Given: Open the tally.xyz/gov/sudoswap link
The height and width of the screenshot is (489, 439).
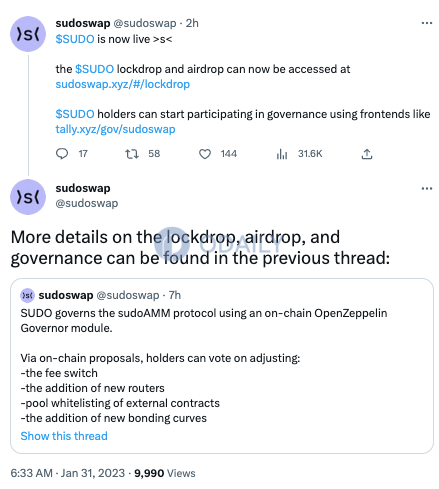Looking at the screenshot, I should pyautogui.click(x=115, y=129).
